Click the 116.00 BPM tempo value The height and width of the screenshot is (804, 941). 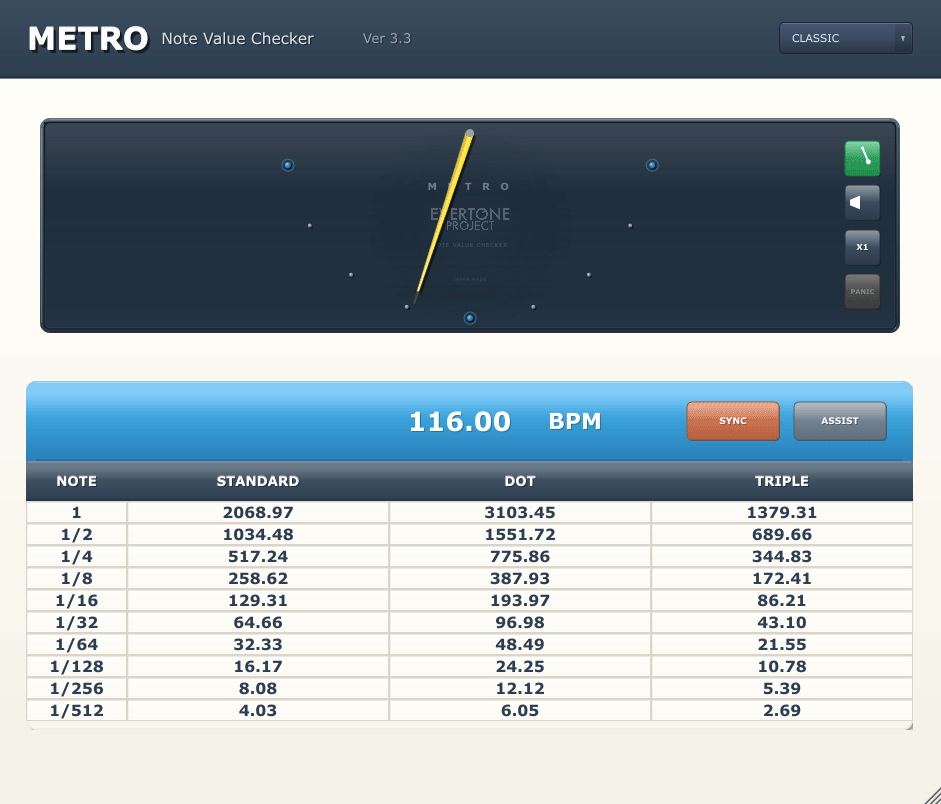coord(460,422)
